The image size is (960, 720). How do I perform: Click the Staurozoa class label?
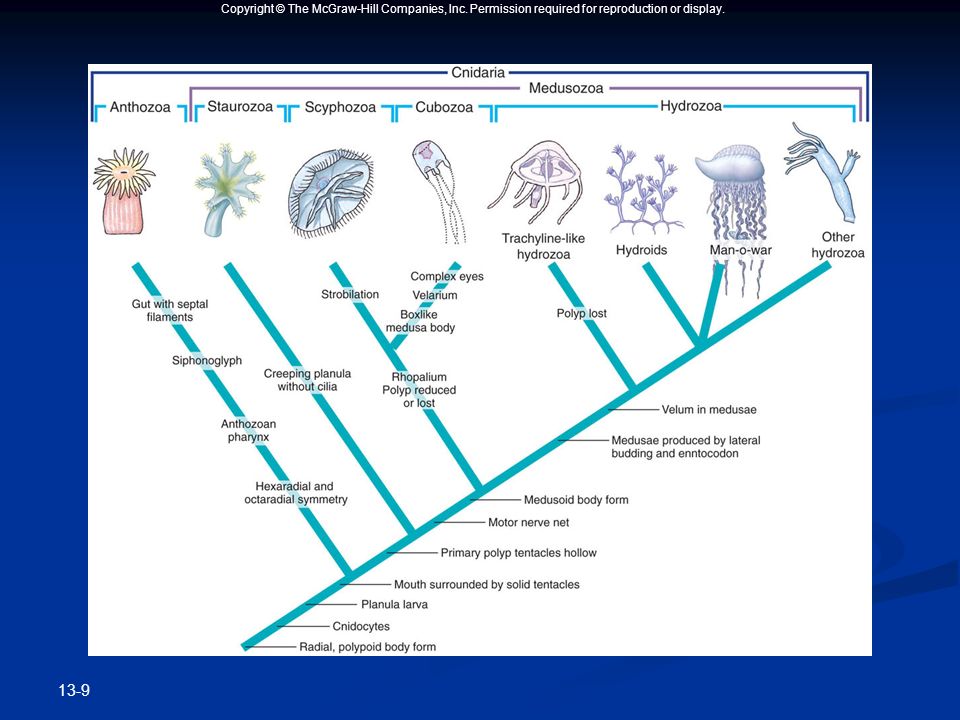click(240, 107)
